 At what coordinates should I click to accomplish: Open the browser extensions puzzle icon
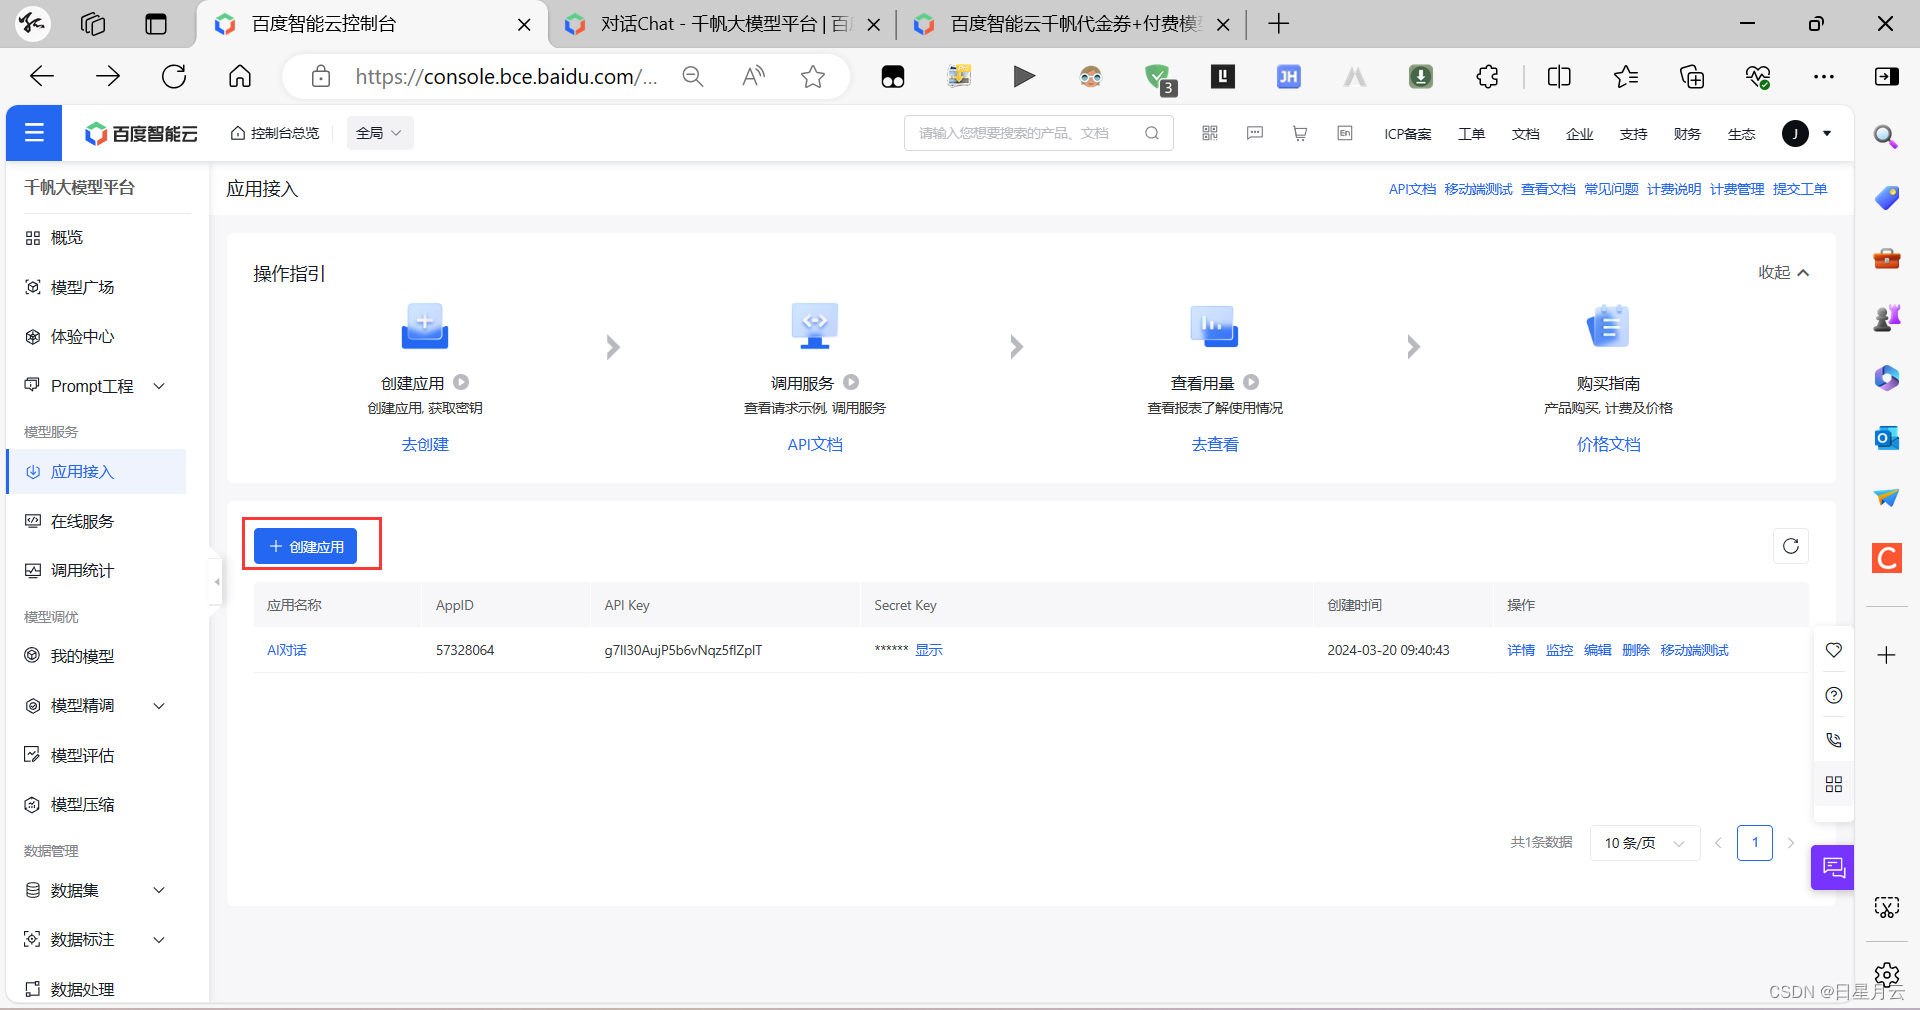tap(1487, 77)
